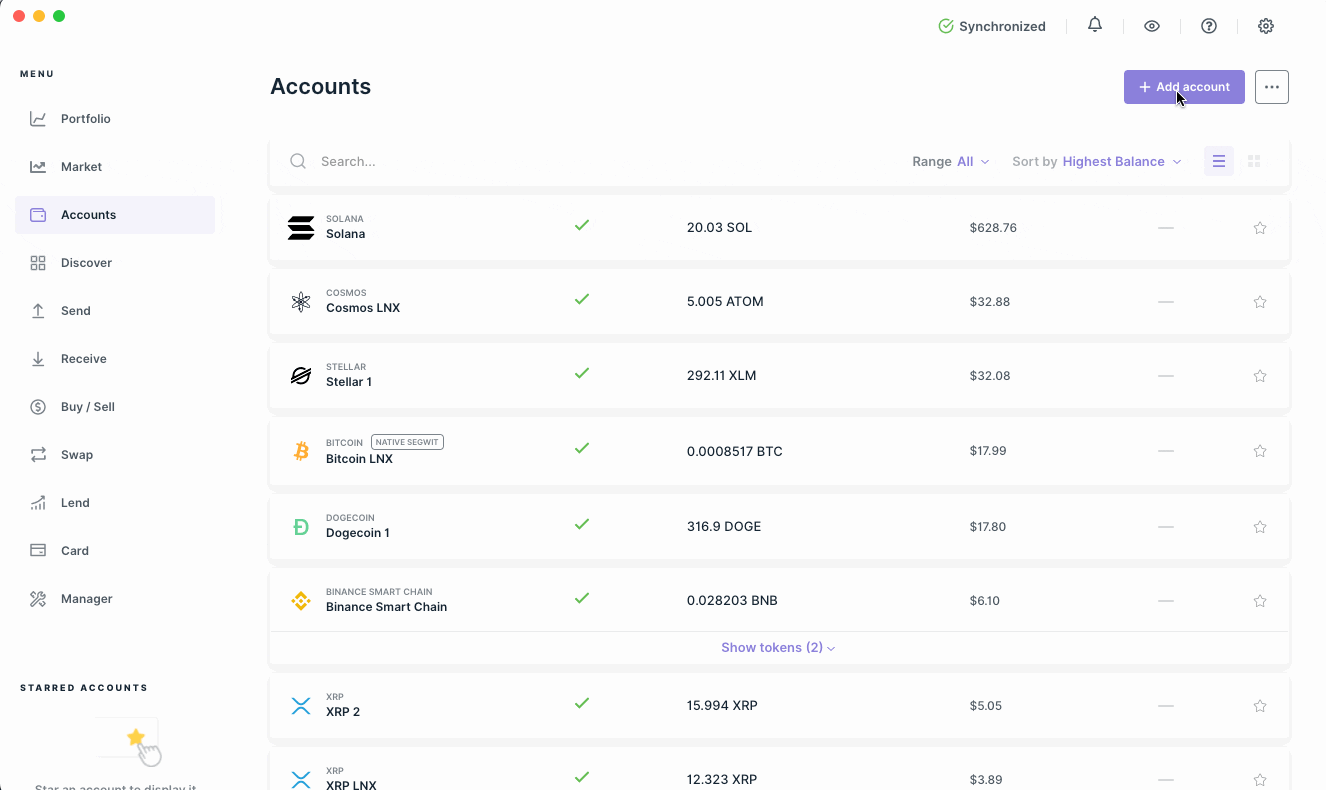Open Swap from the sidebar menu
The image size is (1326, 790).
tap(77, 455)
